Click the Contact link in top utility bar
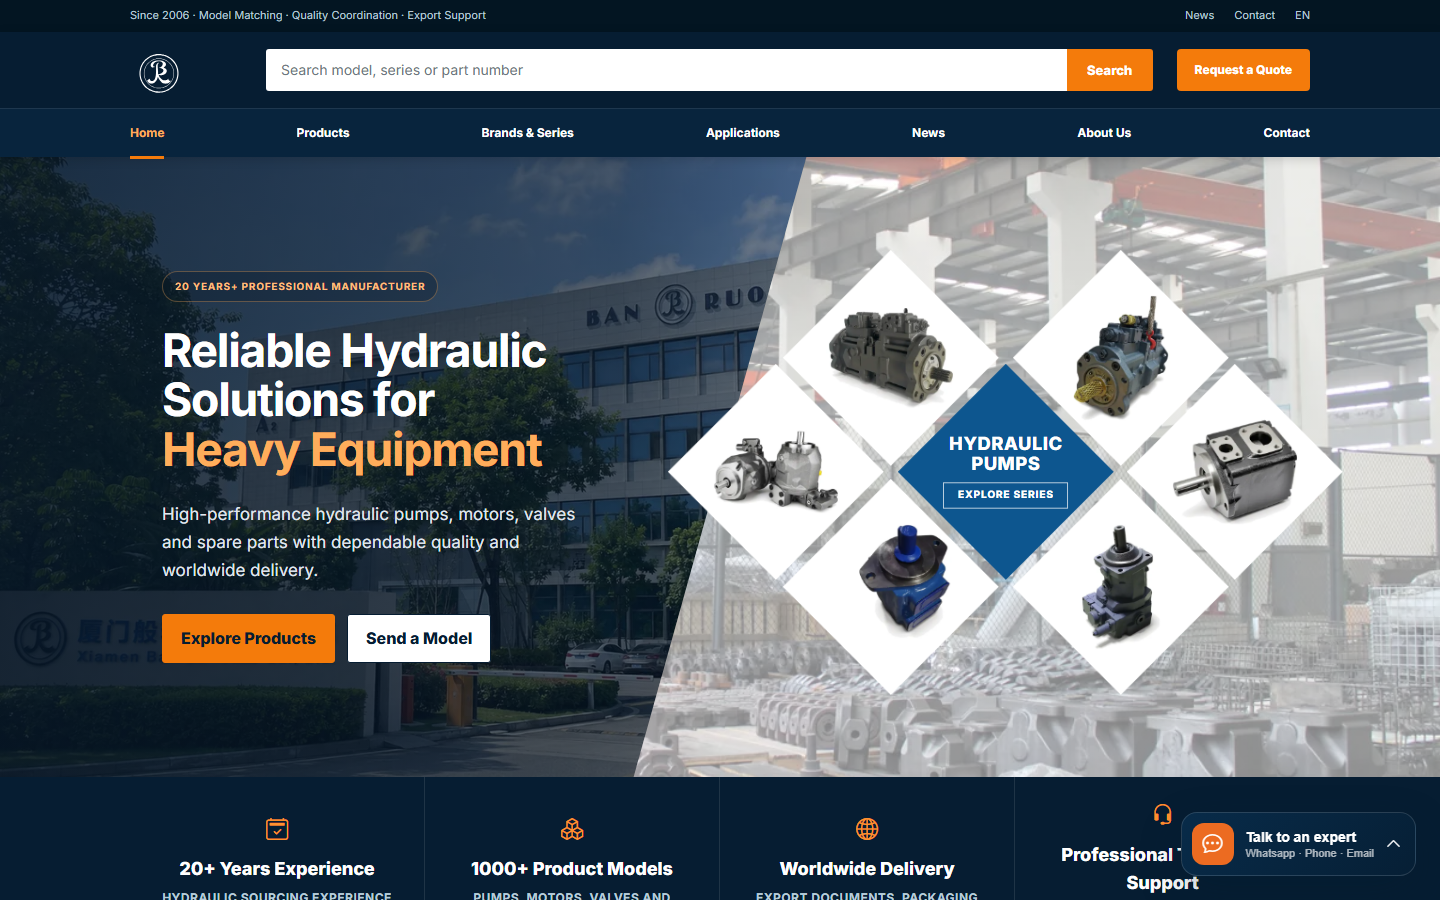1440x900 pixels. coord(1254,15)
